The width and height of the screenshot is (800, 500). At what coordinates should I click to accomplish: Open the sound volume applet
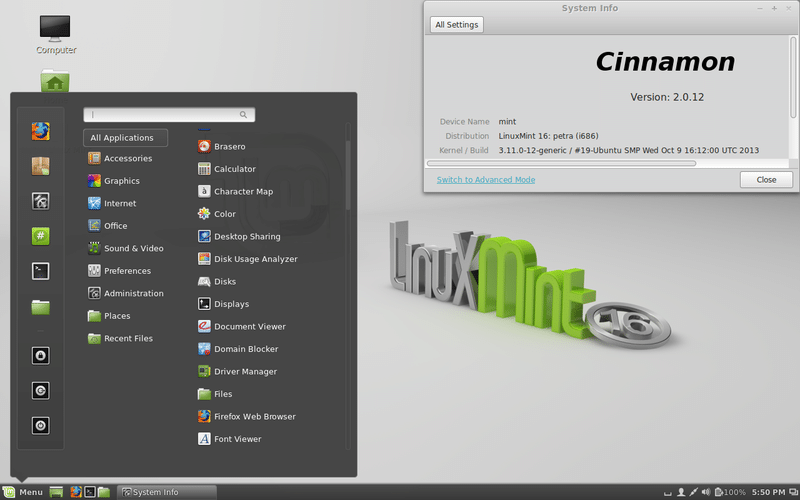pyautogui.click(x=706, y=492)
